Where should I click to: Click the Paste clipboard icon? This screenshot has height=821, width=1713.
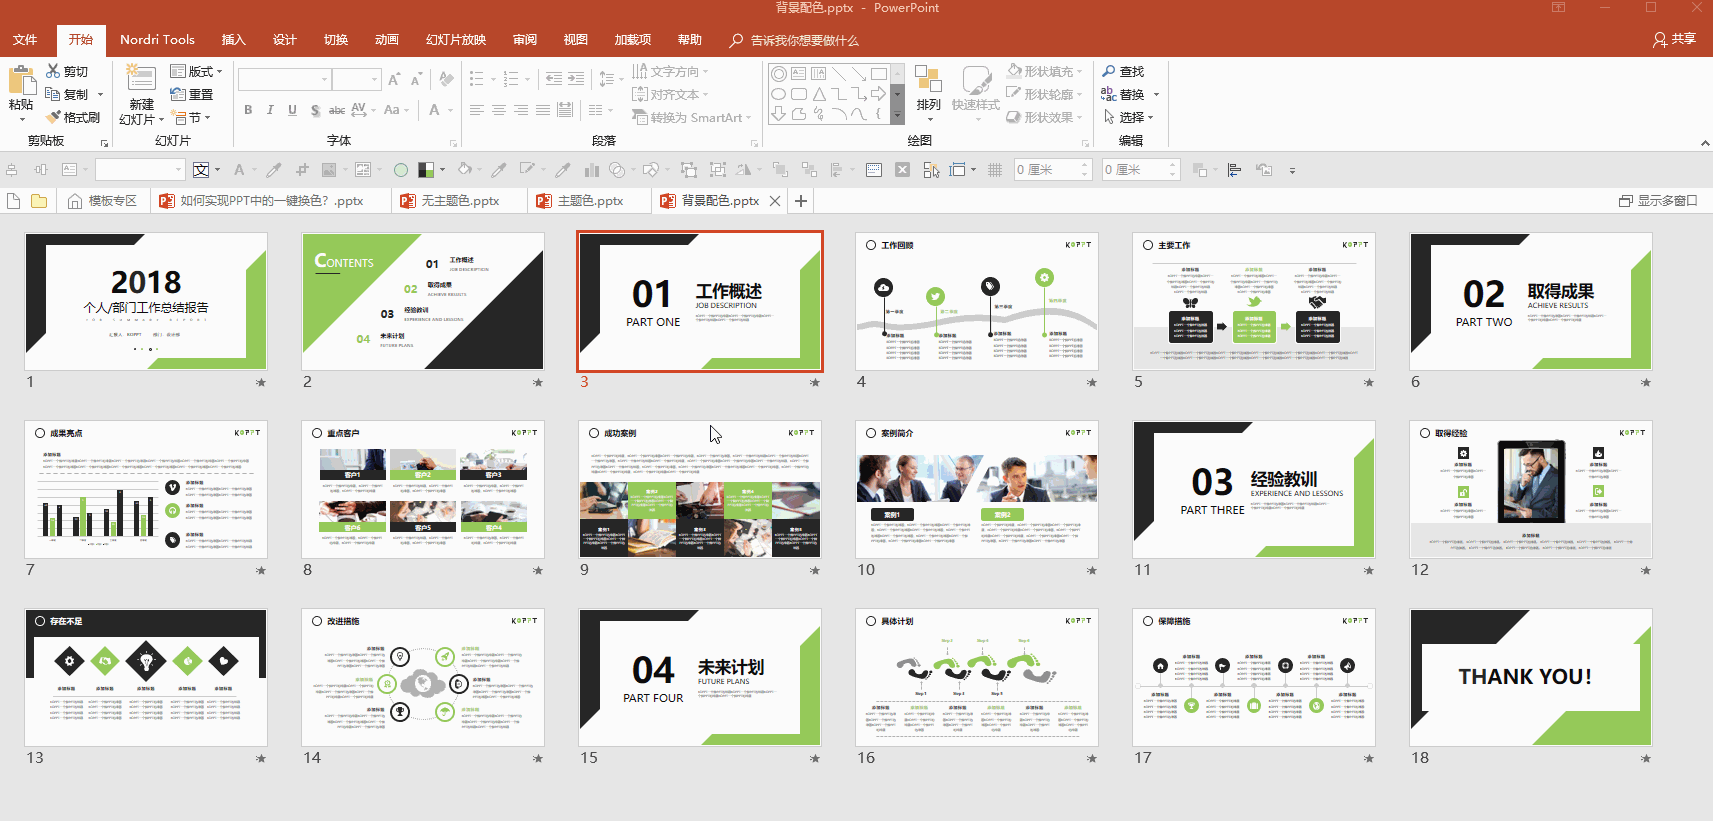pos(21,80)
